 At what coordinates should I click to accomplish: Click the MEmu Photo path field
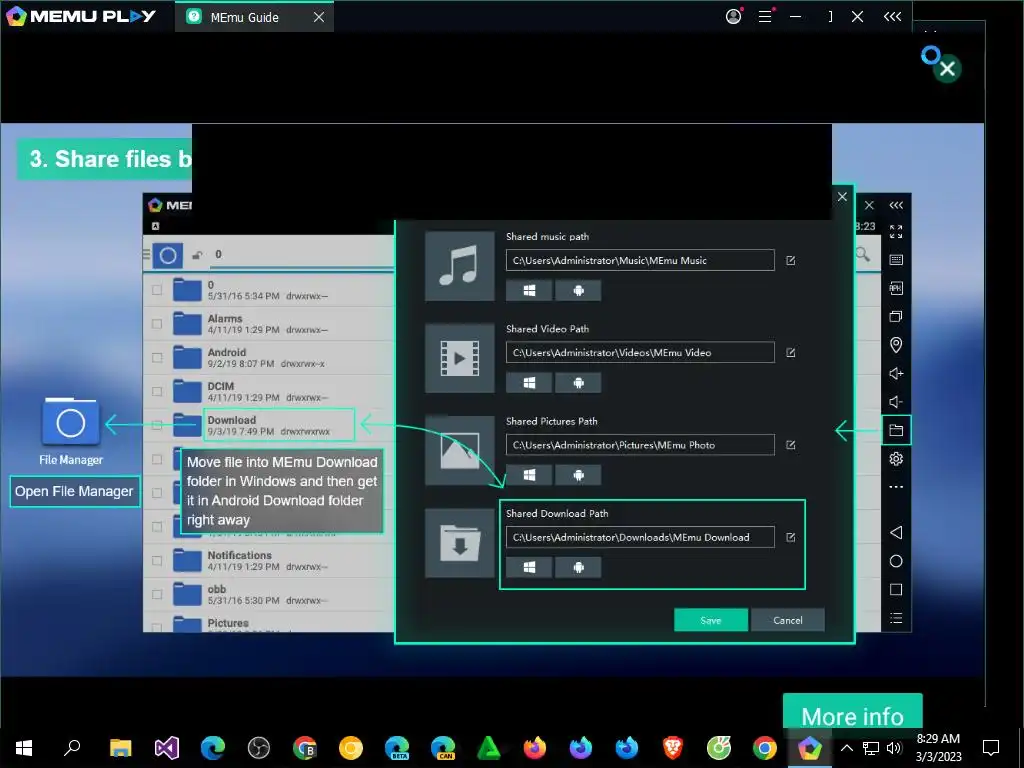[640, 445]
